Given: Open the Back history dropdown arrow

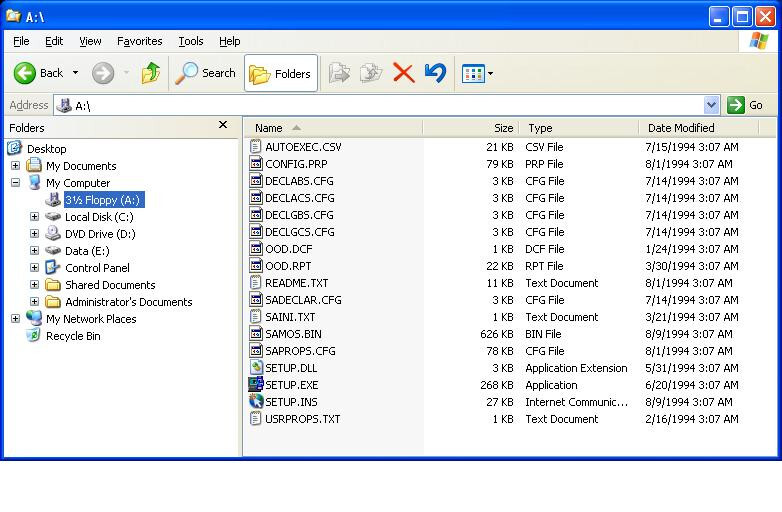Looking at the screenshot, I should point(75,73).
